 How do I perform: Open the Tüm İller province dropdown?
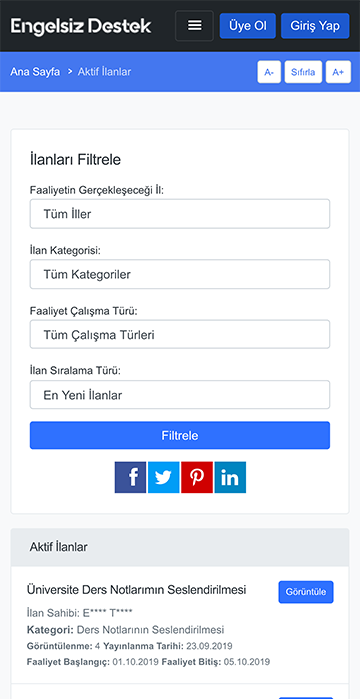(x=180, y=214)
